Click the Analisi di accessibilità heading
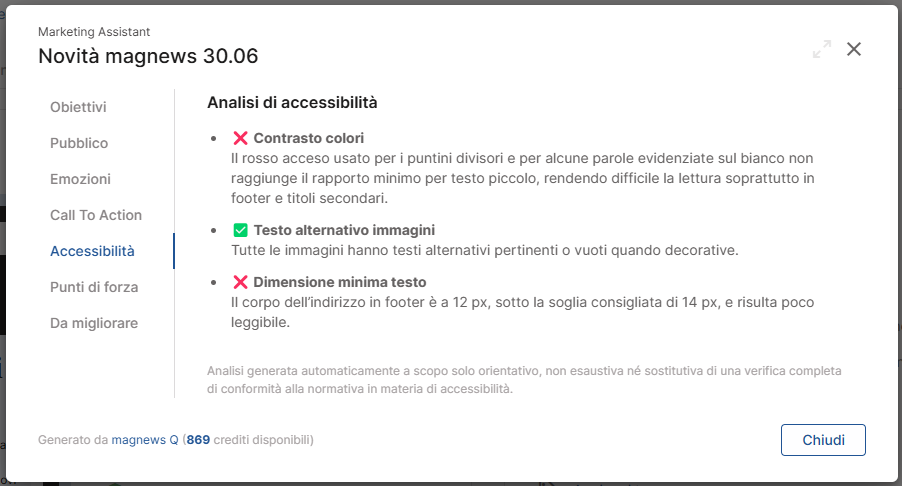 click(292, 102)
